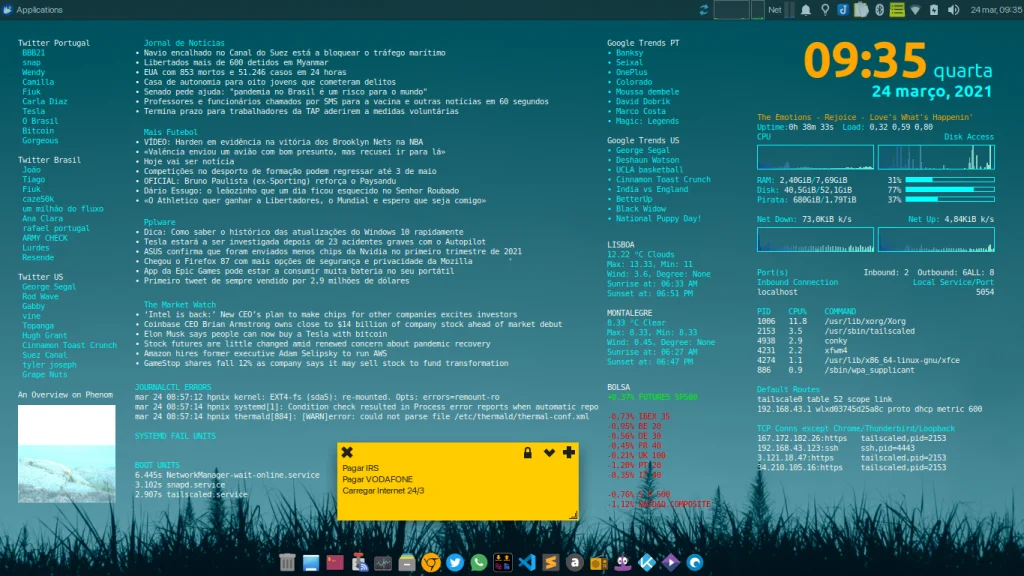Click 'Jornal de Notícias' feed heading
Image resolution: width=1024 pixels, height=576 pixels.
(x=184, y=43)
